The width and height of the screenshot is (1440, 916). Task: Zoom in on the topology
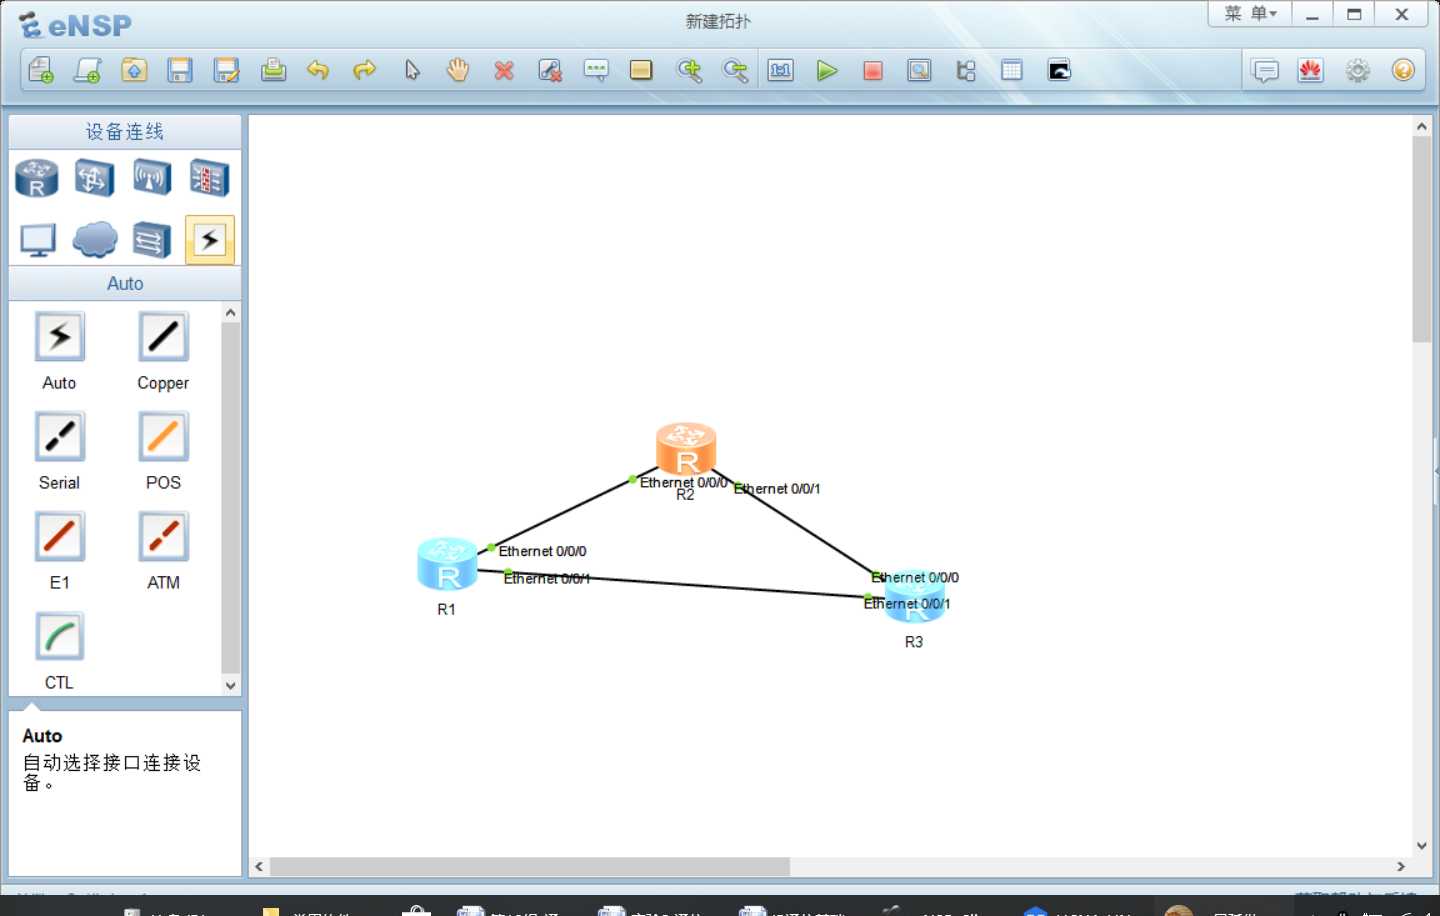[689, 70]
